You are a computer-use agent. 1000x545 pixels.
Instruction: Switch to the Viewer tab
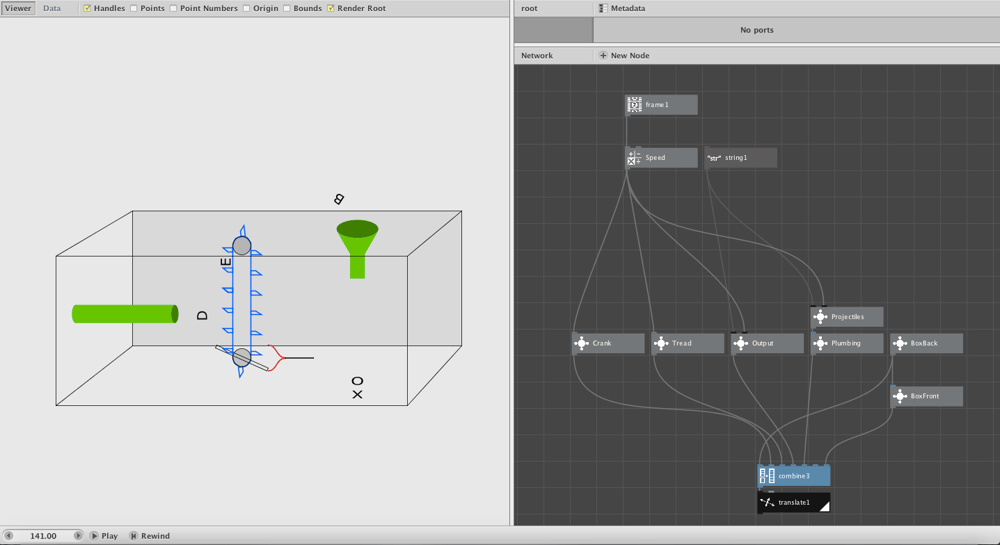point(18,8)
